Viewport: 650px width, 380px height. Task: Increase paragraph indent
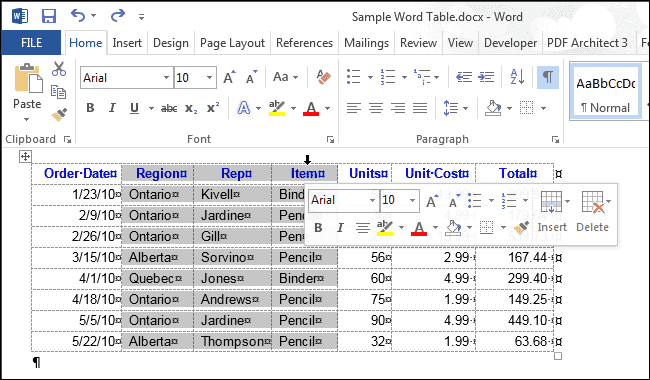(485, 77)
